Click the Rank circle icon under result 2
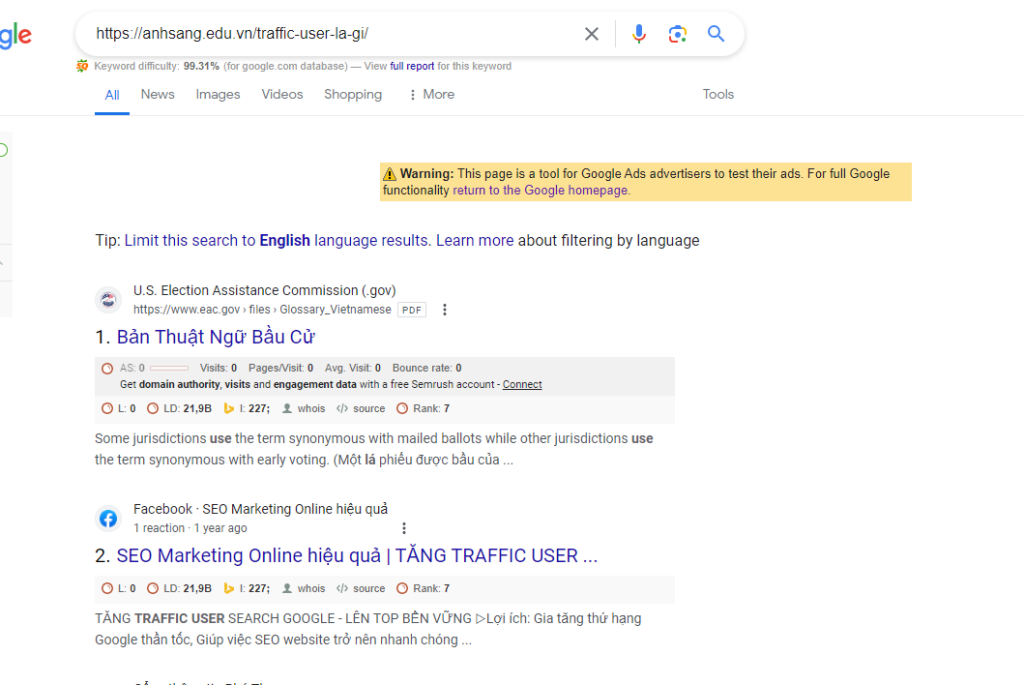 [402, 588]
